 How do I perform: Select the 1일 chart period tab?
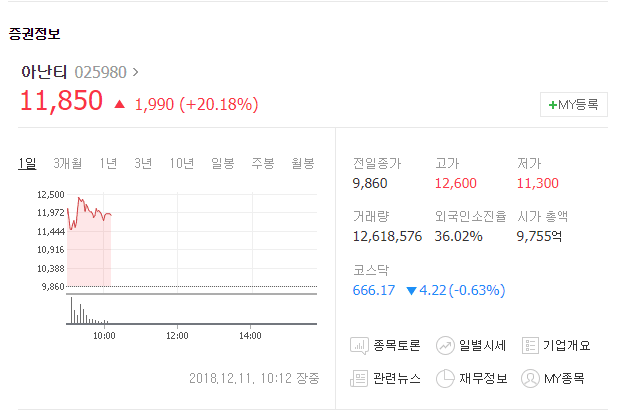pyautogui.click(x=27, y=163)
